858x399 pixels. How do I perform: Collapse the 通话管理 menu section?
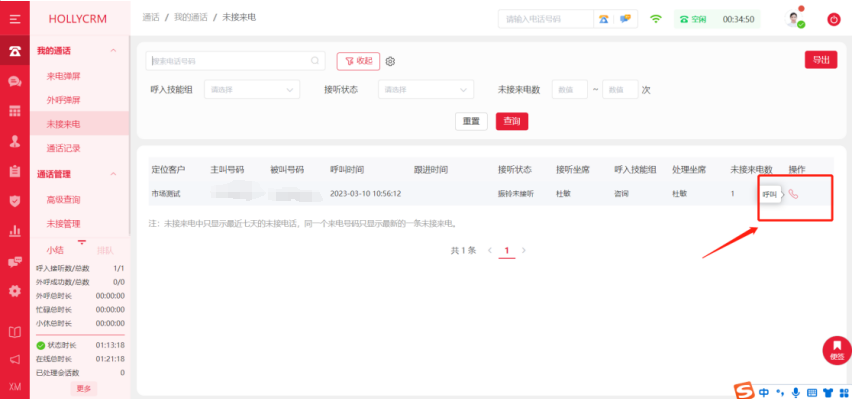tap(113, 174)
